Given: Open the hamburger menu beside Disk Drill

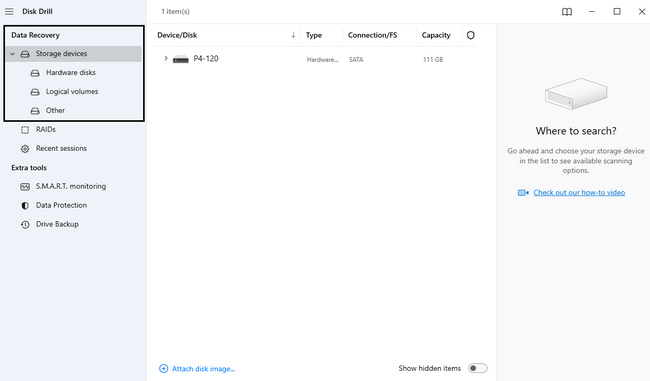Looking at the screenshot, I should coord(9,12).
